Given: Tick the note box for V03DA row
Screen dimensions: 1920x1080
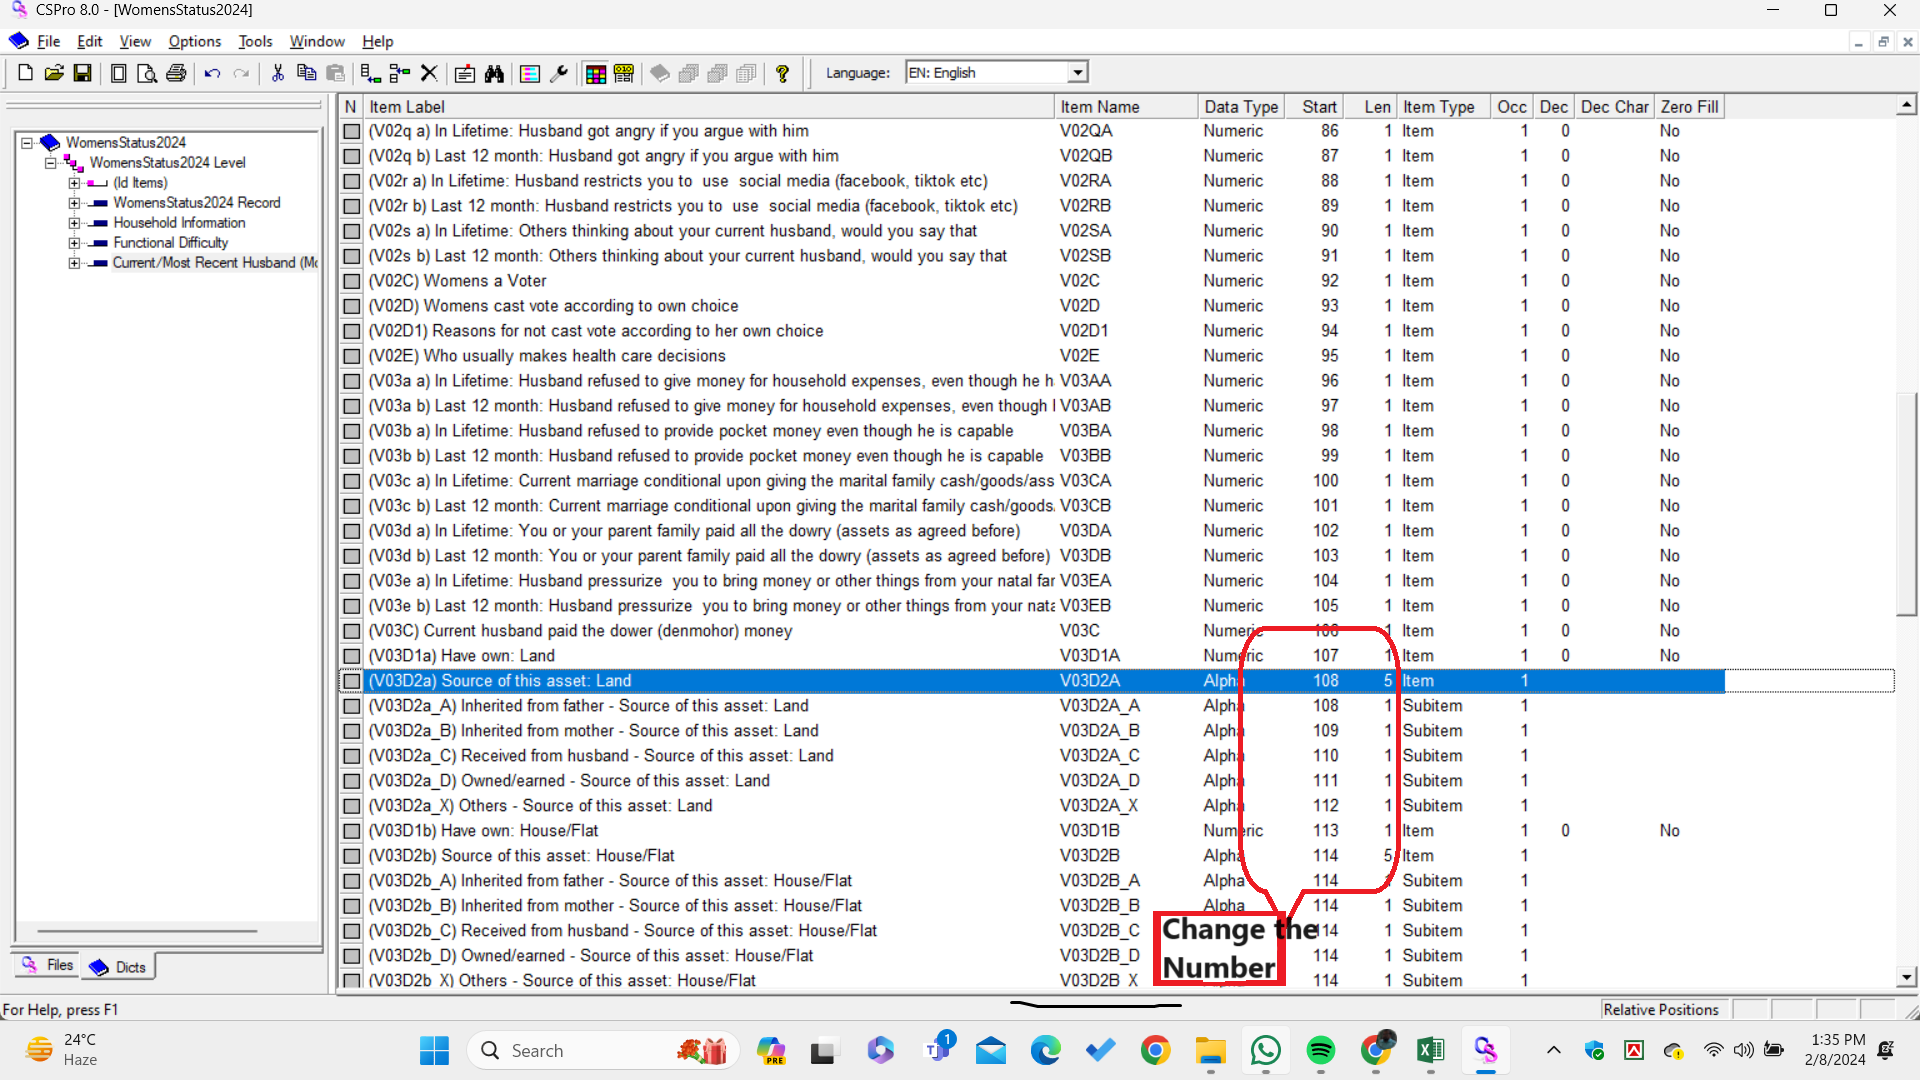Looking at the screenshot, I should click(352, 531).
